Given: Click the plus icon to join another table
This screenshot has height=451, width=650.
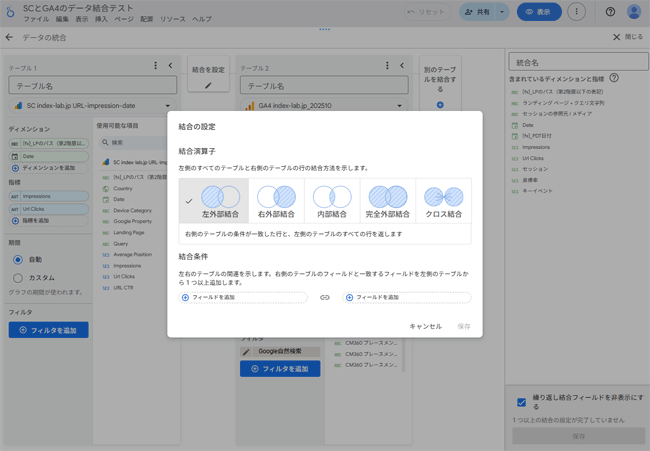Looking at the screenshot, I should tap(440, 105).
